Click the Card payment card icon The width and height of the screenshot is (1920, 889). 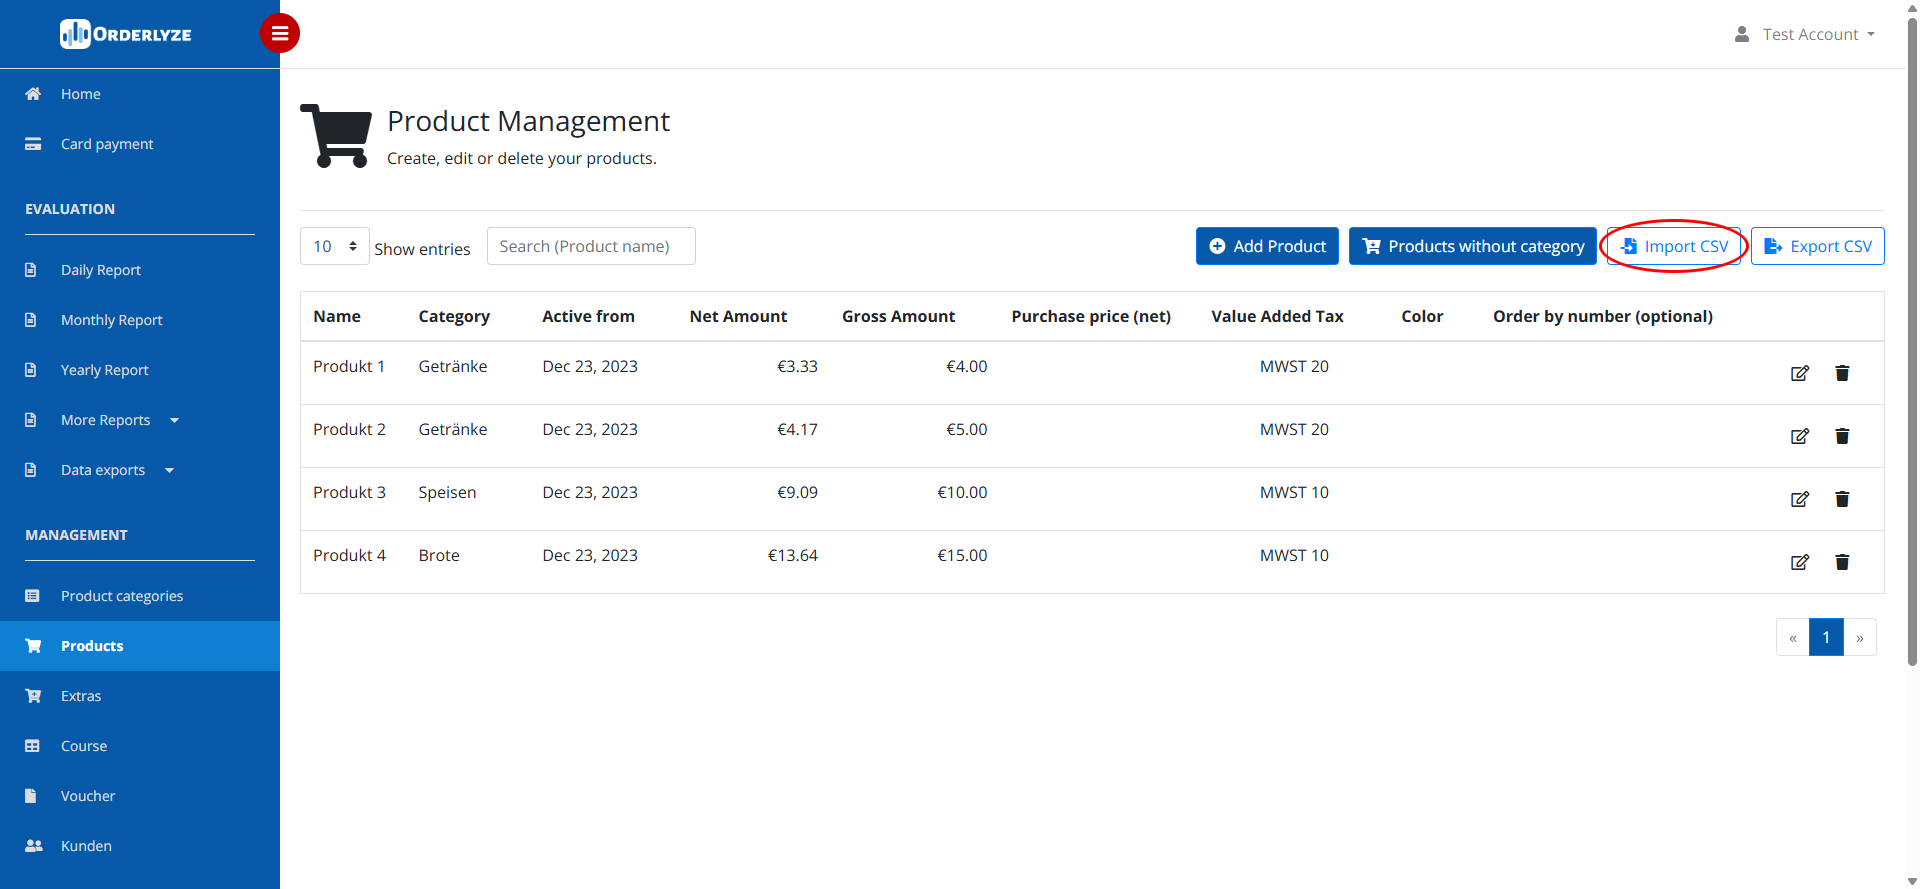[x=33, y=144]
